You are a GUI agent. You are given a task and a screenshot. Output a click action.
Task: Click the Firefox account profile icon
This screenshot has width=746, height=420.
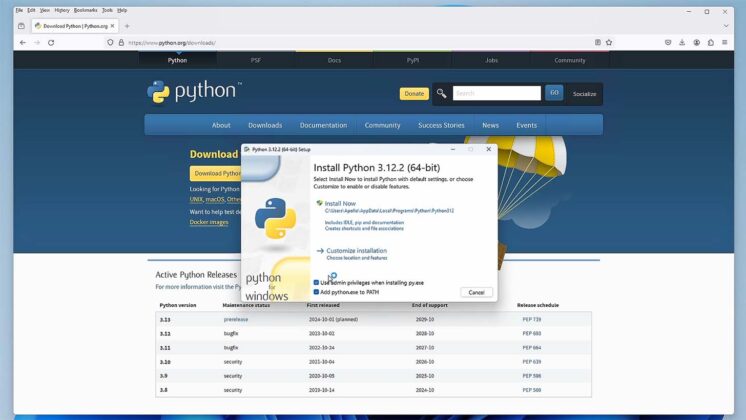(697, 42)
